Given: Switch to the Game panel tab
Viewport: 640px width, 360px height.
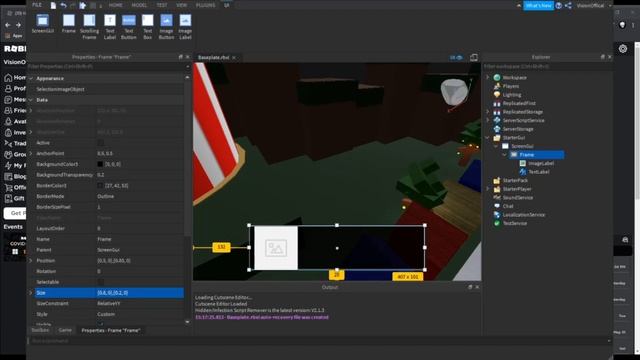Looking at the screenshot, I should tap(65, 330).
